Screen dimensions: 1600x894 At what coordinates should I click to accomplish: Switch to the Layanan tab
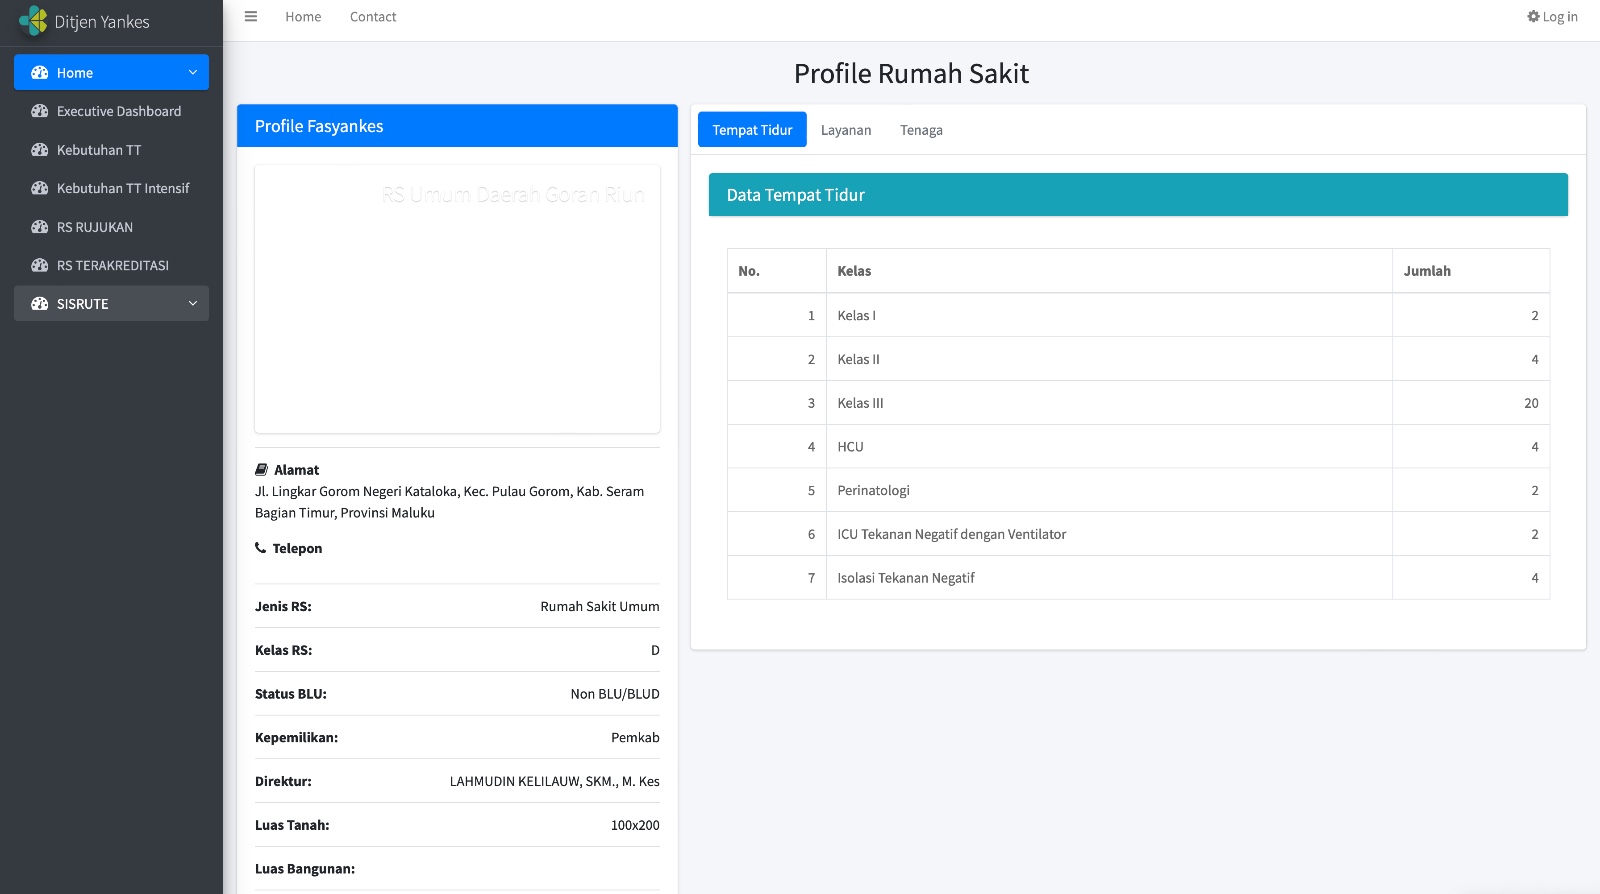tap(846, 130)
